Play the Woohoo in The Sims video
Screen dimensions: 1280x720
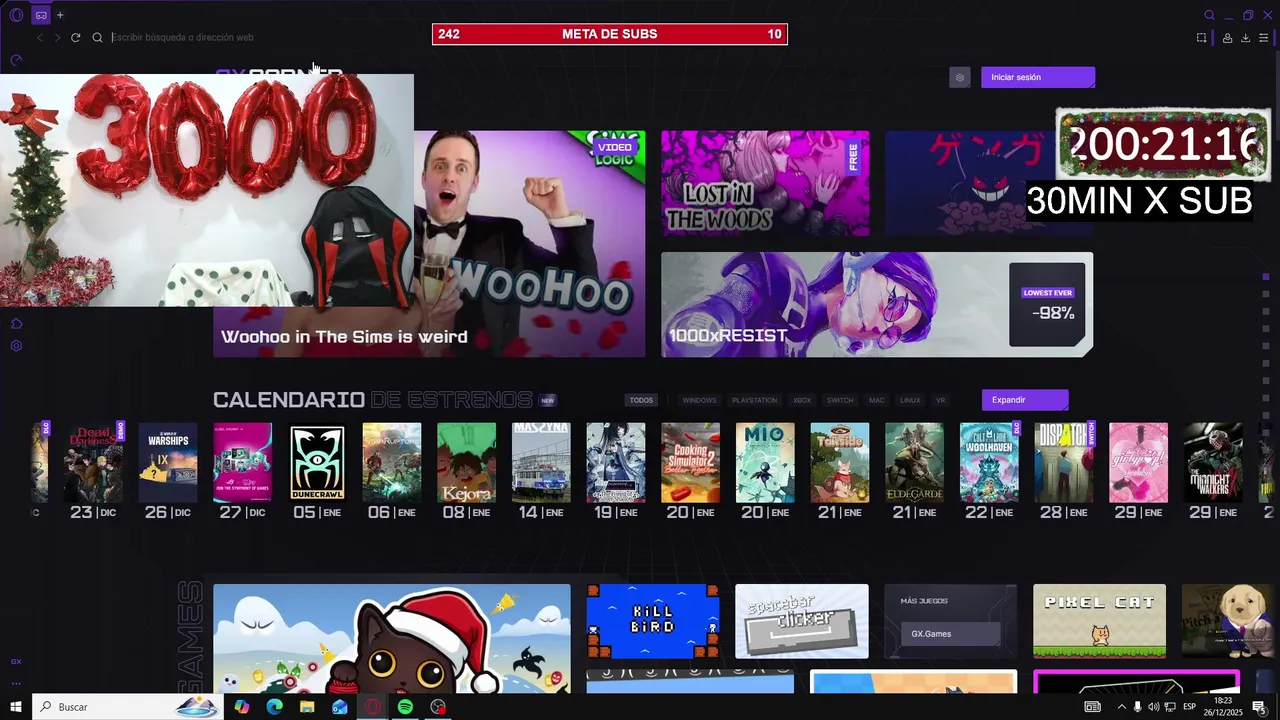coord(530,243)
